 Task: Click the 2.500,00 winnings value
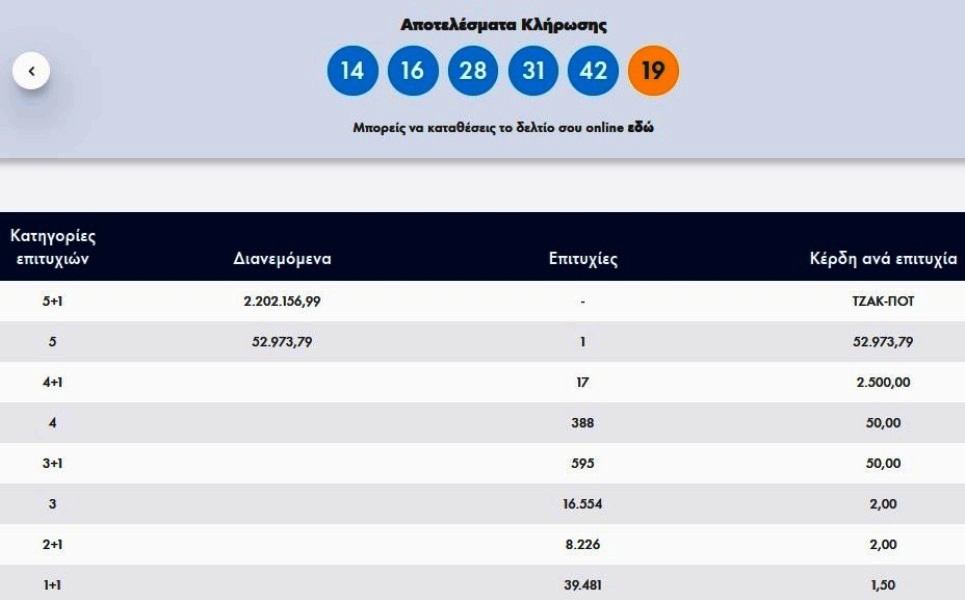coord(883,382)
